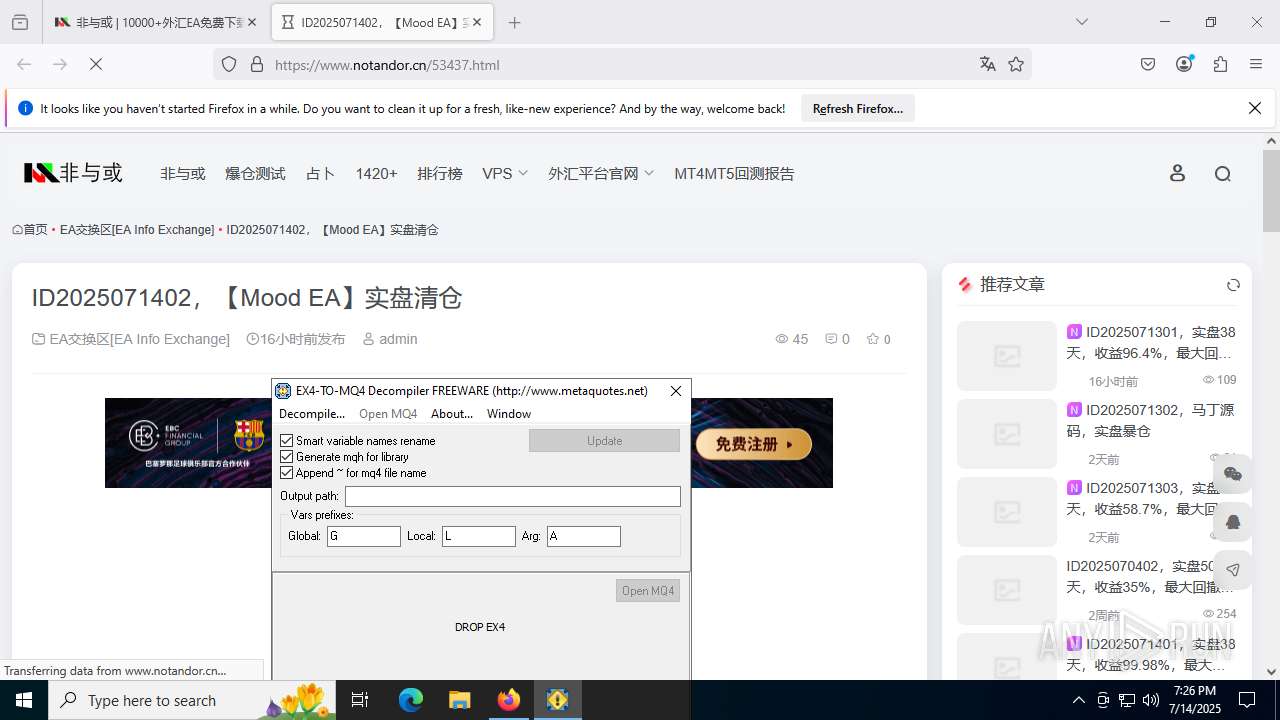
Task: Click the address bar URL field
Action: pyautogui.click(x=620, y=64)
